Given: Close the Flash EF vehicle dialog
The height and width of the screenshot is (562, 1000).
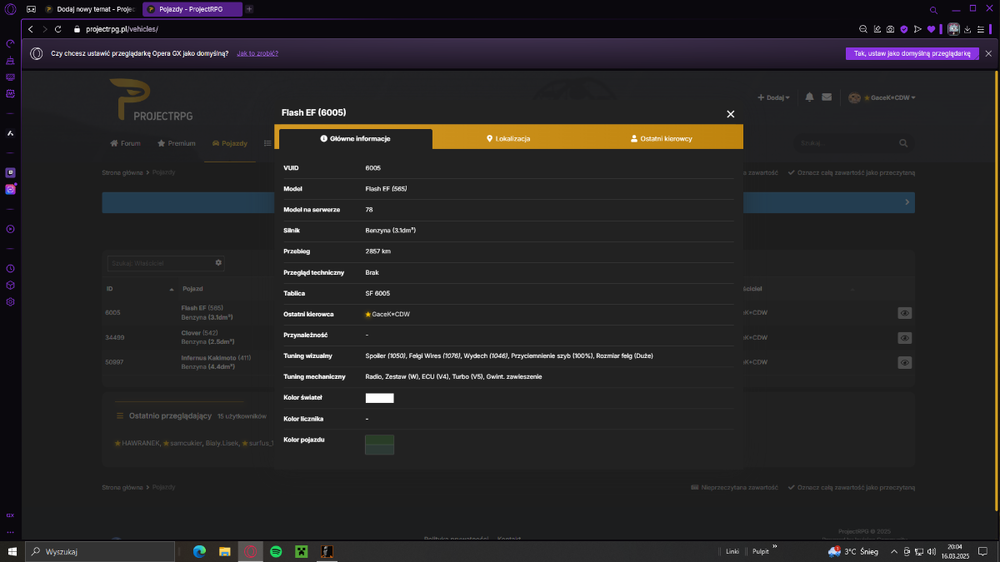Looking at the screenshot, I should tap(730, 114).
